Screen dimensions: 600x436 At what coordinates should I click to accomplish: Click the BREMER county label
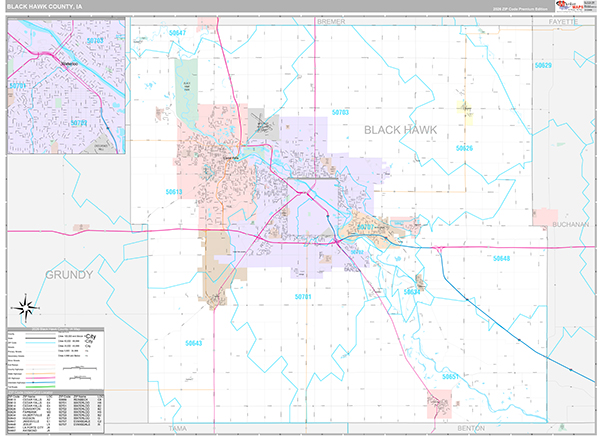point(329,20)
